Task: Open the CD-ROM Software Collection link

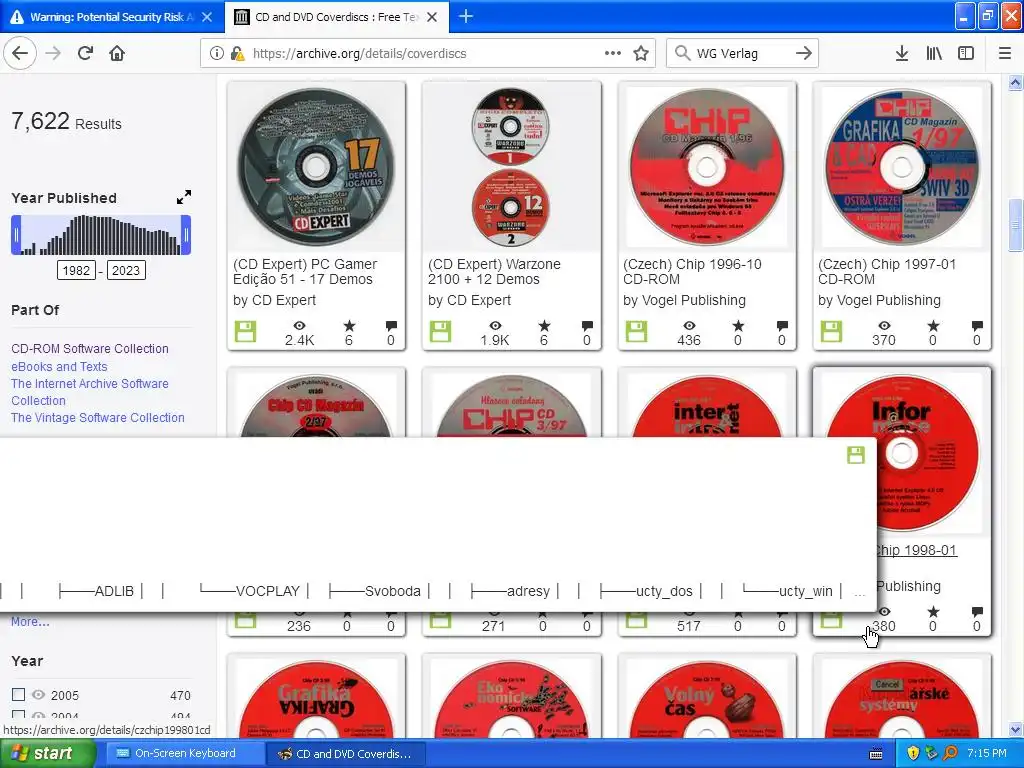Action: tap(89, 349)
